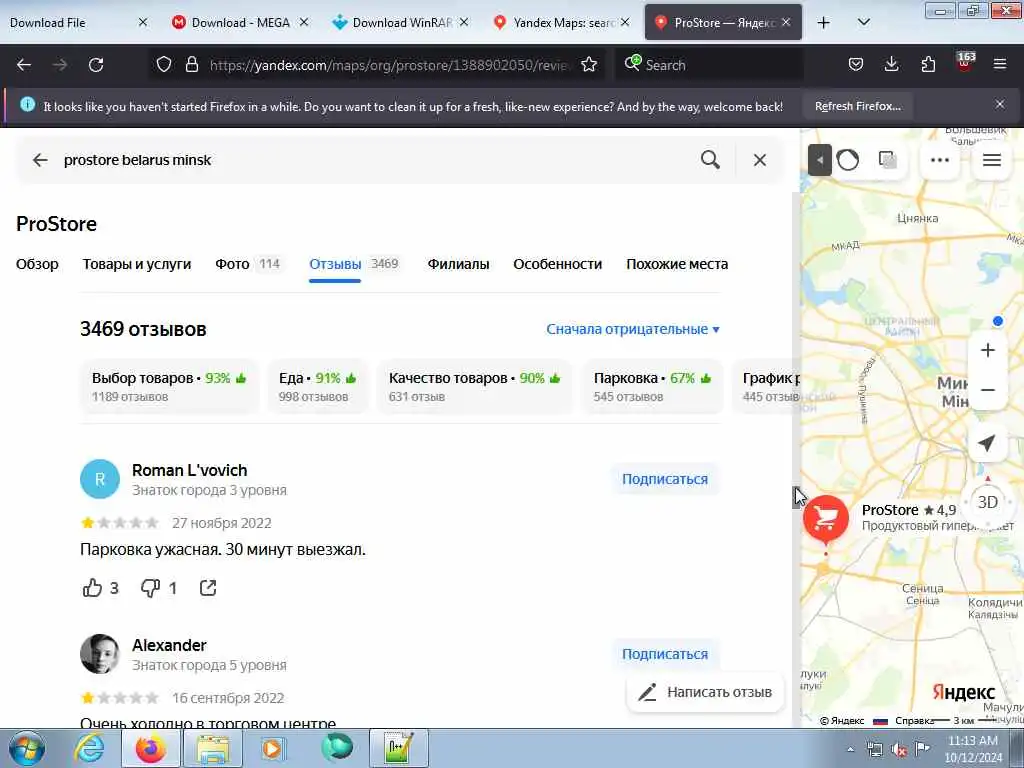Image resolution: width=1024 pixels, height=768 pixels.
Task: Switch to the Фото tab
Action: pos(248,264)
